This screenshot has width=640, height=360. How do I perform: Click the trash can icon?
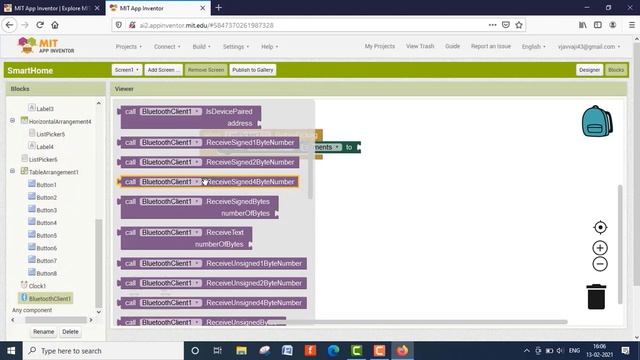tap(596, 297)
